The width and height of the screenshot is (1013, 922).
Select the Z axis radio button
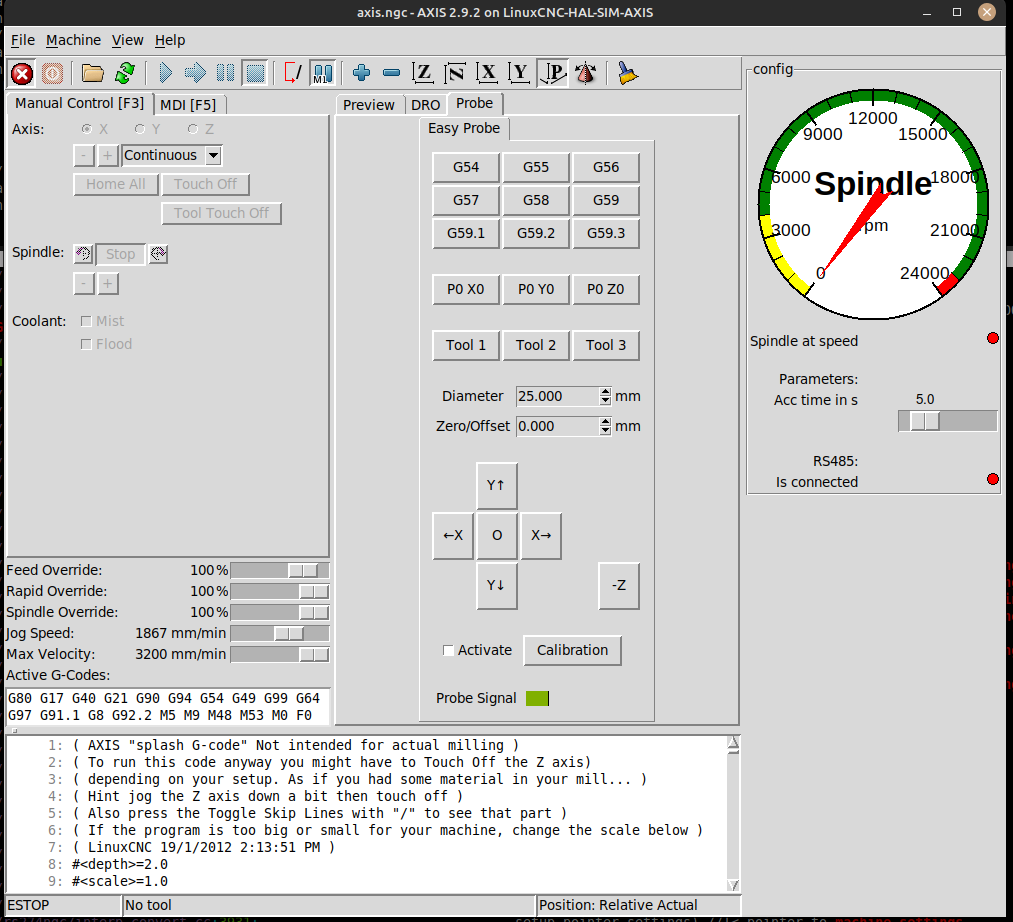[x=193, y=129]
